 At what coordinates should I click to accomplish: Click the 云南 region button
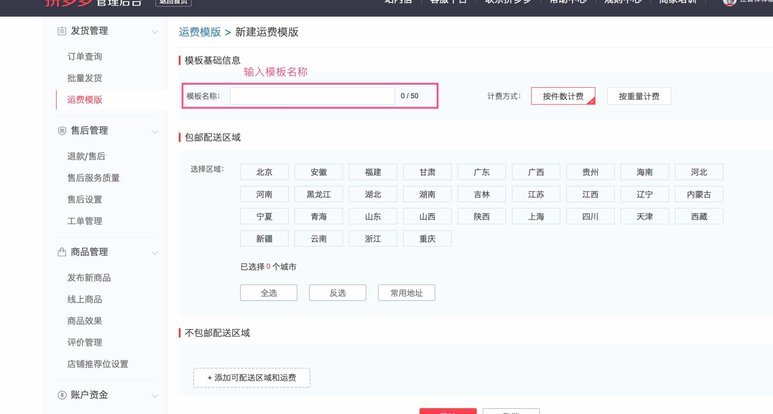point(318,239)
